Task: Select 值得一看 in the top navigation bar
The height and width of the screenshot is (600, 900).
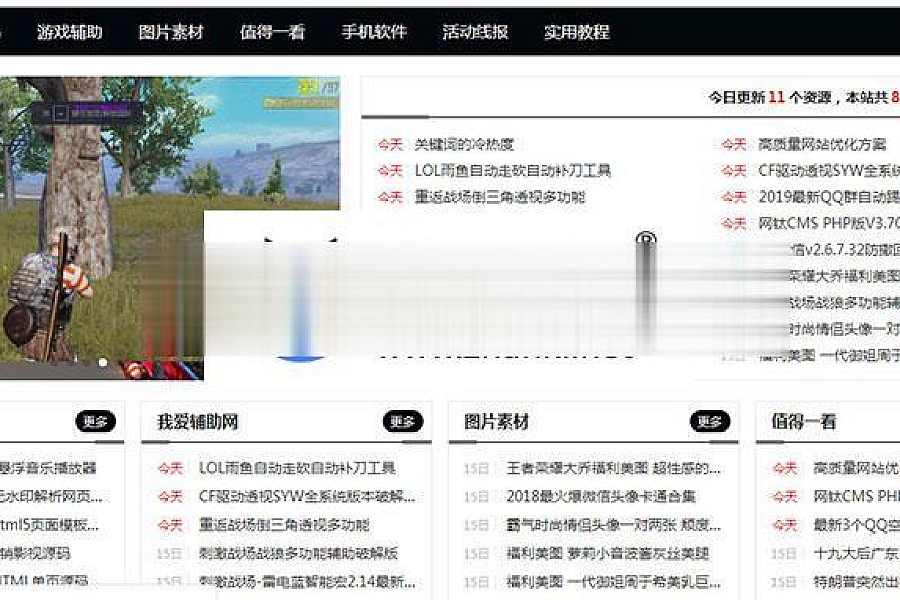Action: [273, 32]
